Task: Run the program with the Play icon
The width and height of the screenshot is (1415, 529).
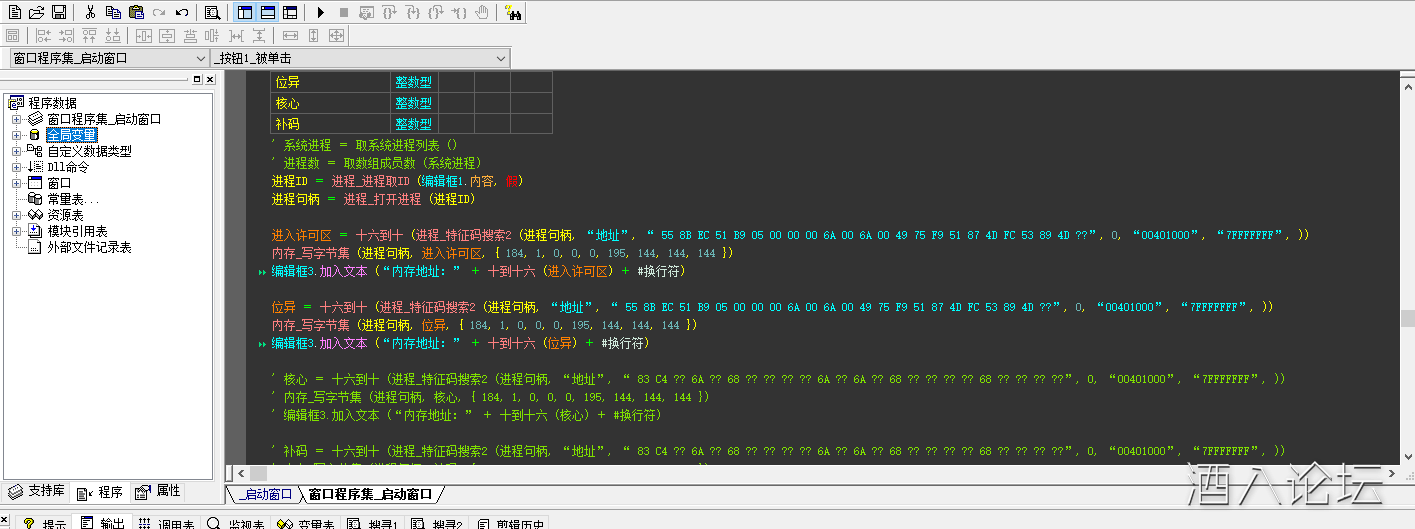Action: point(320,13)
